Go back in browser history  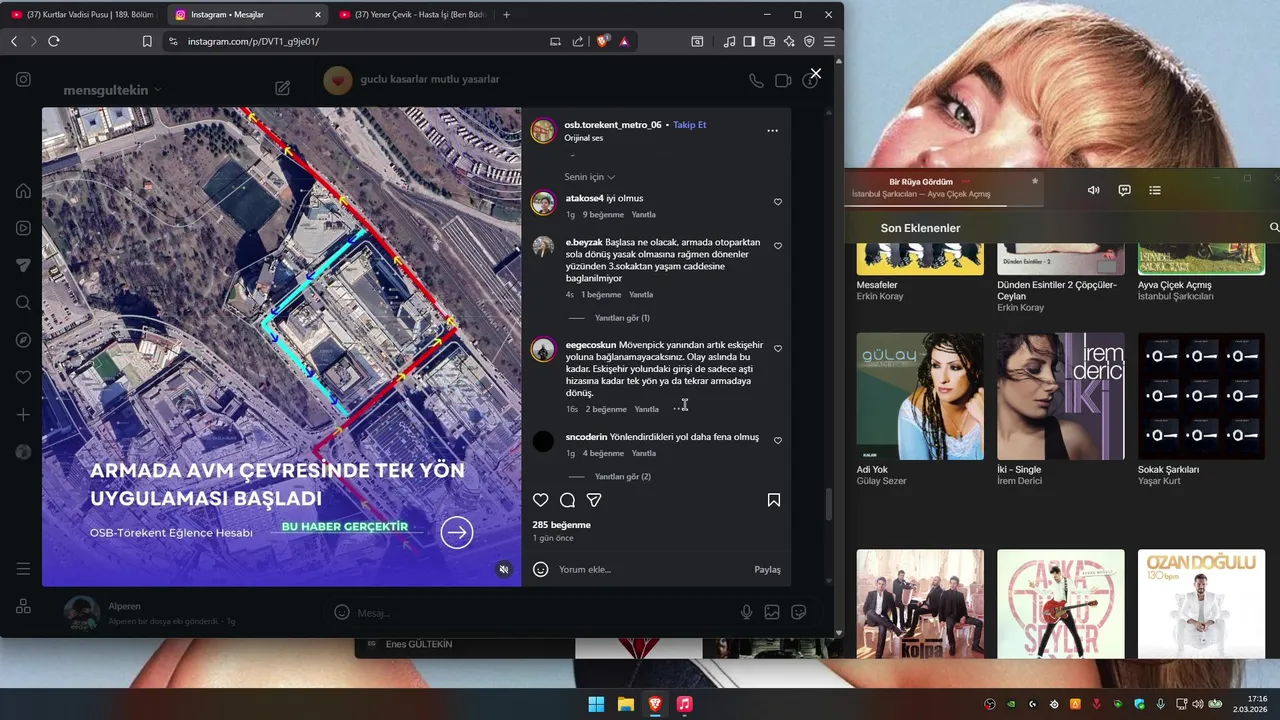click(x=14, y=41)
